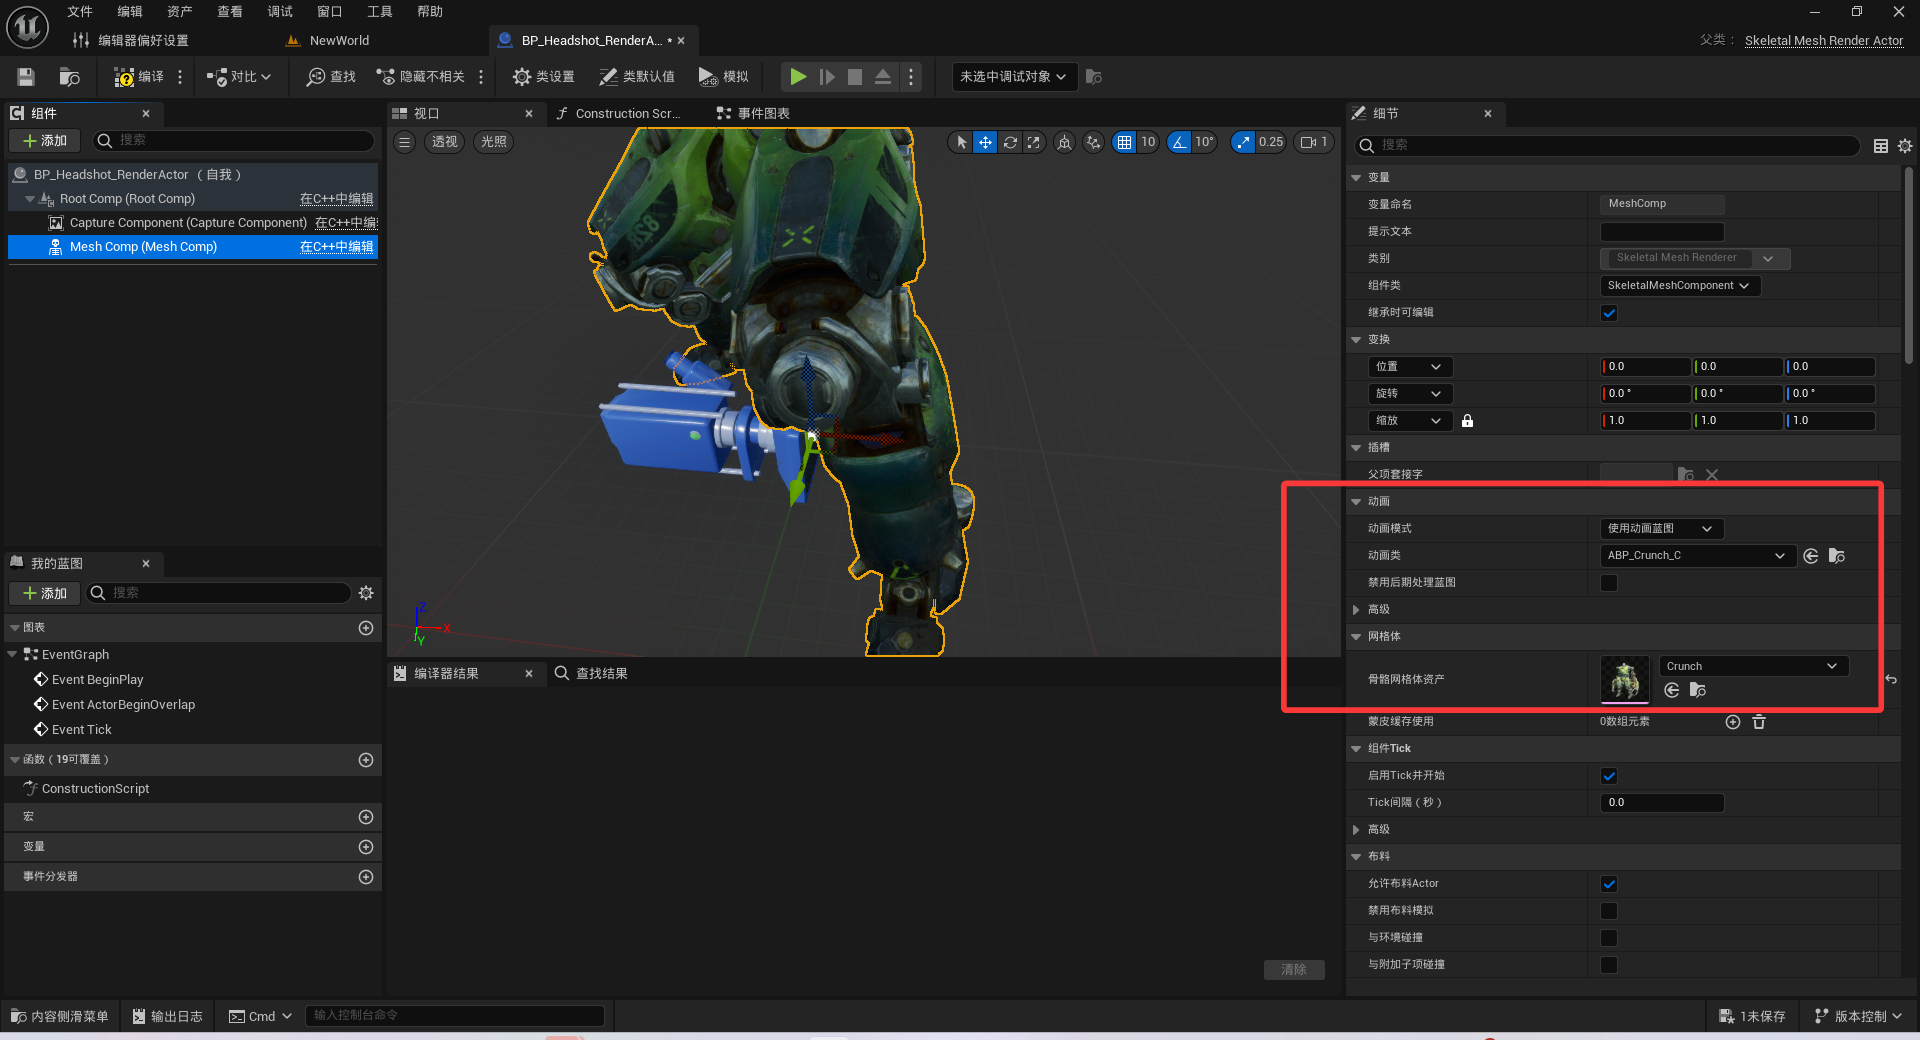The image size is (1920, 1040).
Task: Toggle Collide with Environment (与环境碰撞) checkbox
Action: [1609, 938]
